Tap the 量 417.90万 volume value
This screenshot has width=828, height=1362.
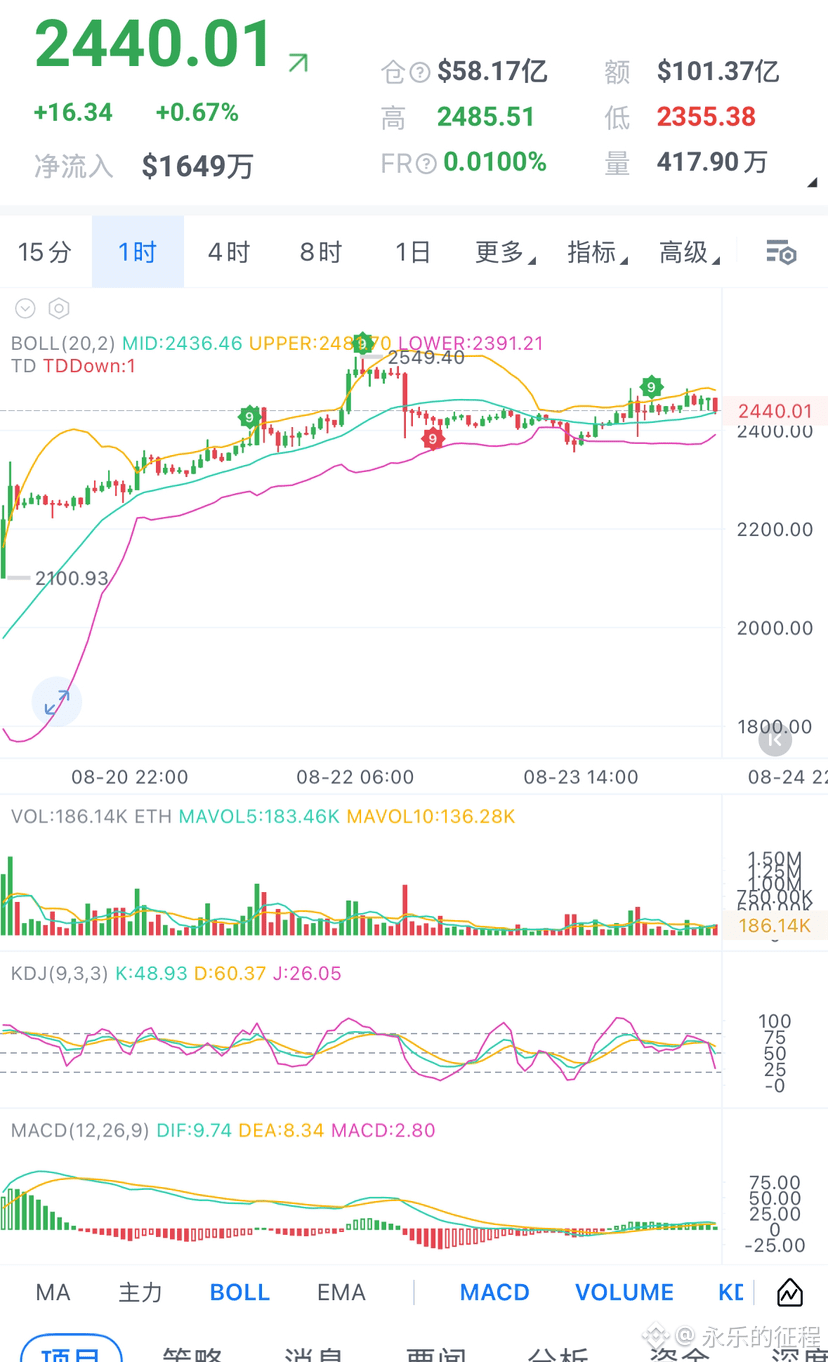[713, 162]
